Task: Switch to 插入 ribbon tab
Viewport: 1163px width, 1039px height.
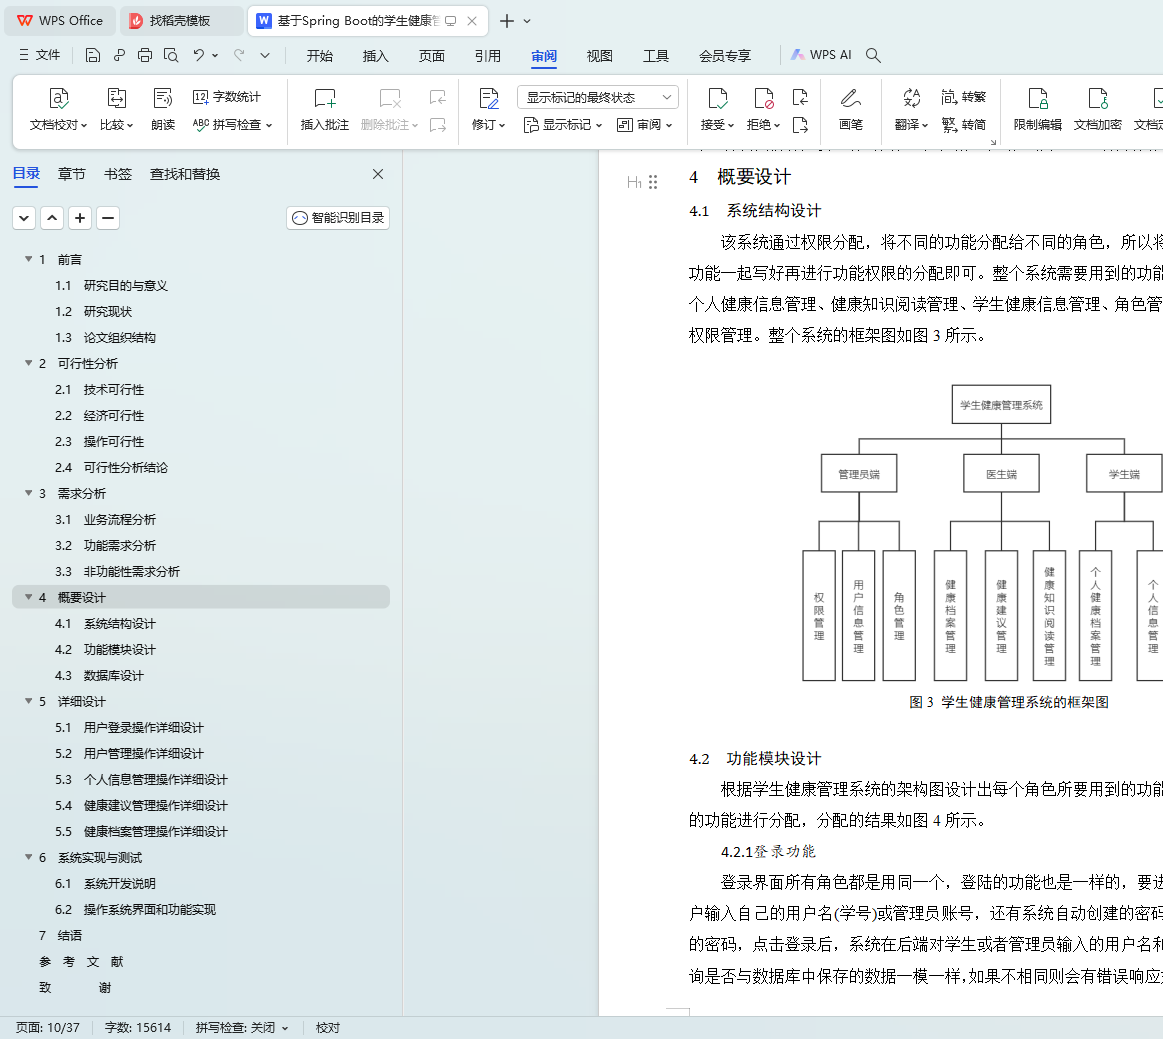Action: click(x=375, y=56)
